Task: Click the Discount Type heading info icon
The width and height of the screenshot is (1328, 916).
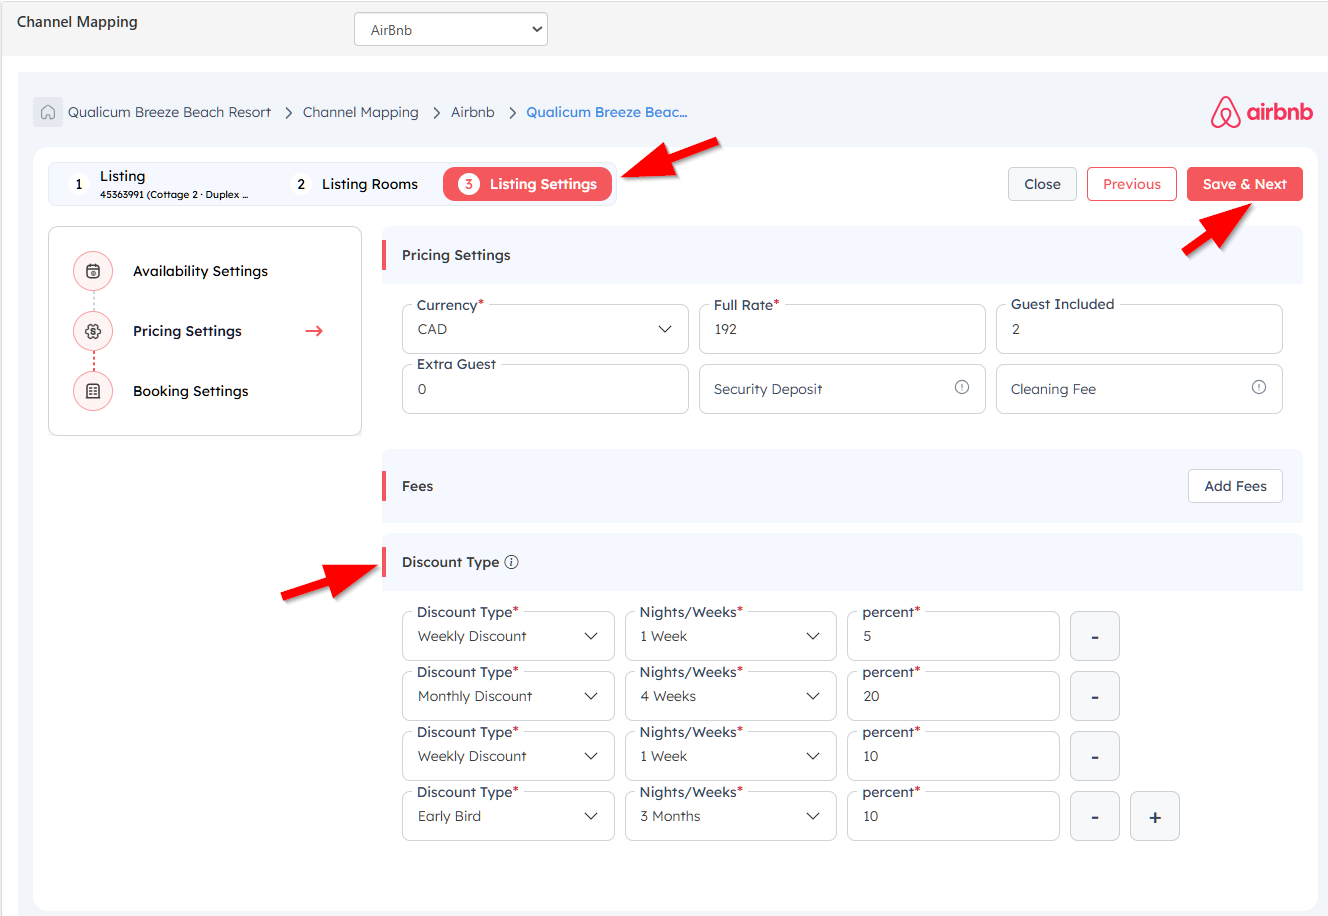Action: 511,562
